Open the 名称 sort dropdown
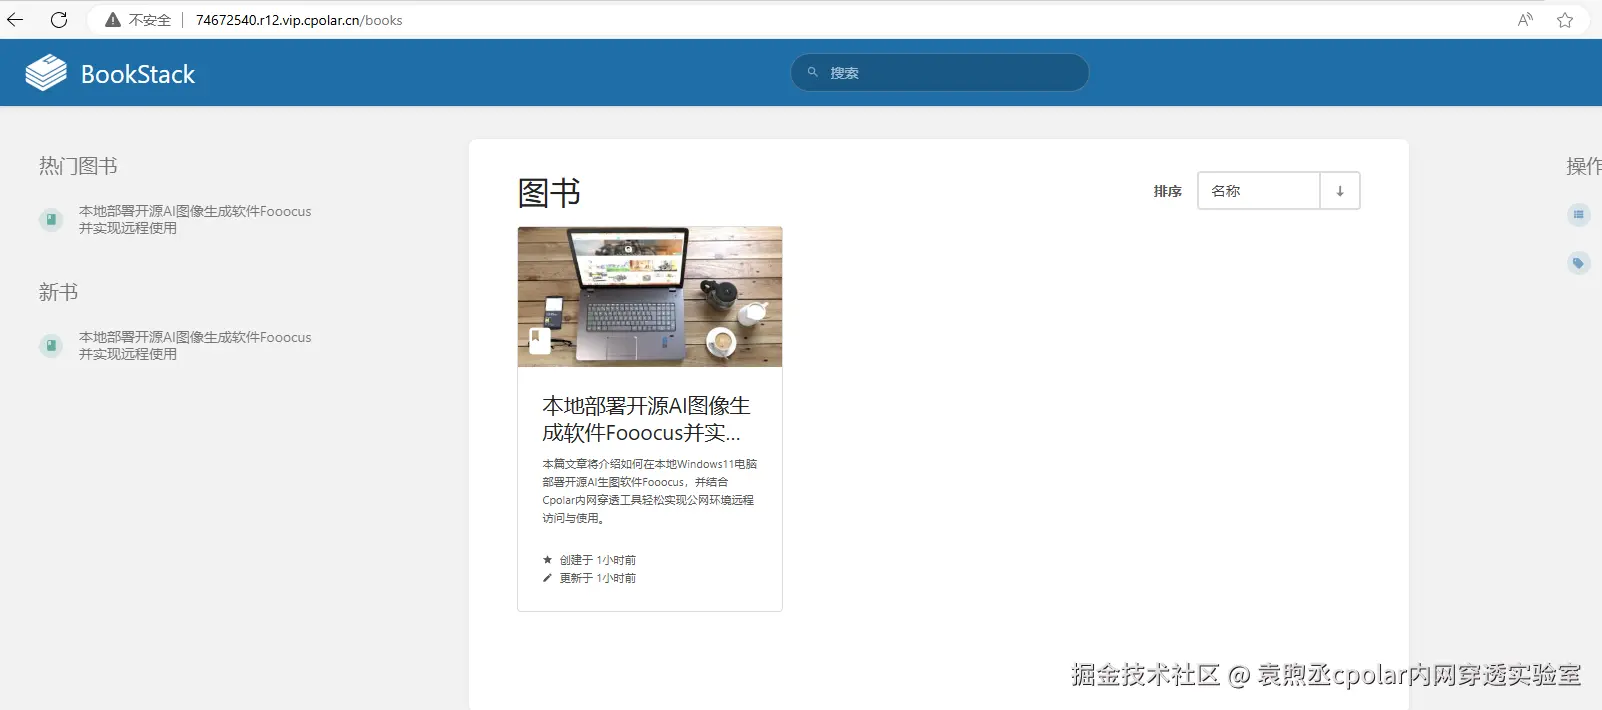 tap(1259, 191)
